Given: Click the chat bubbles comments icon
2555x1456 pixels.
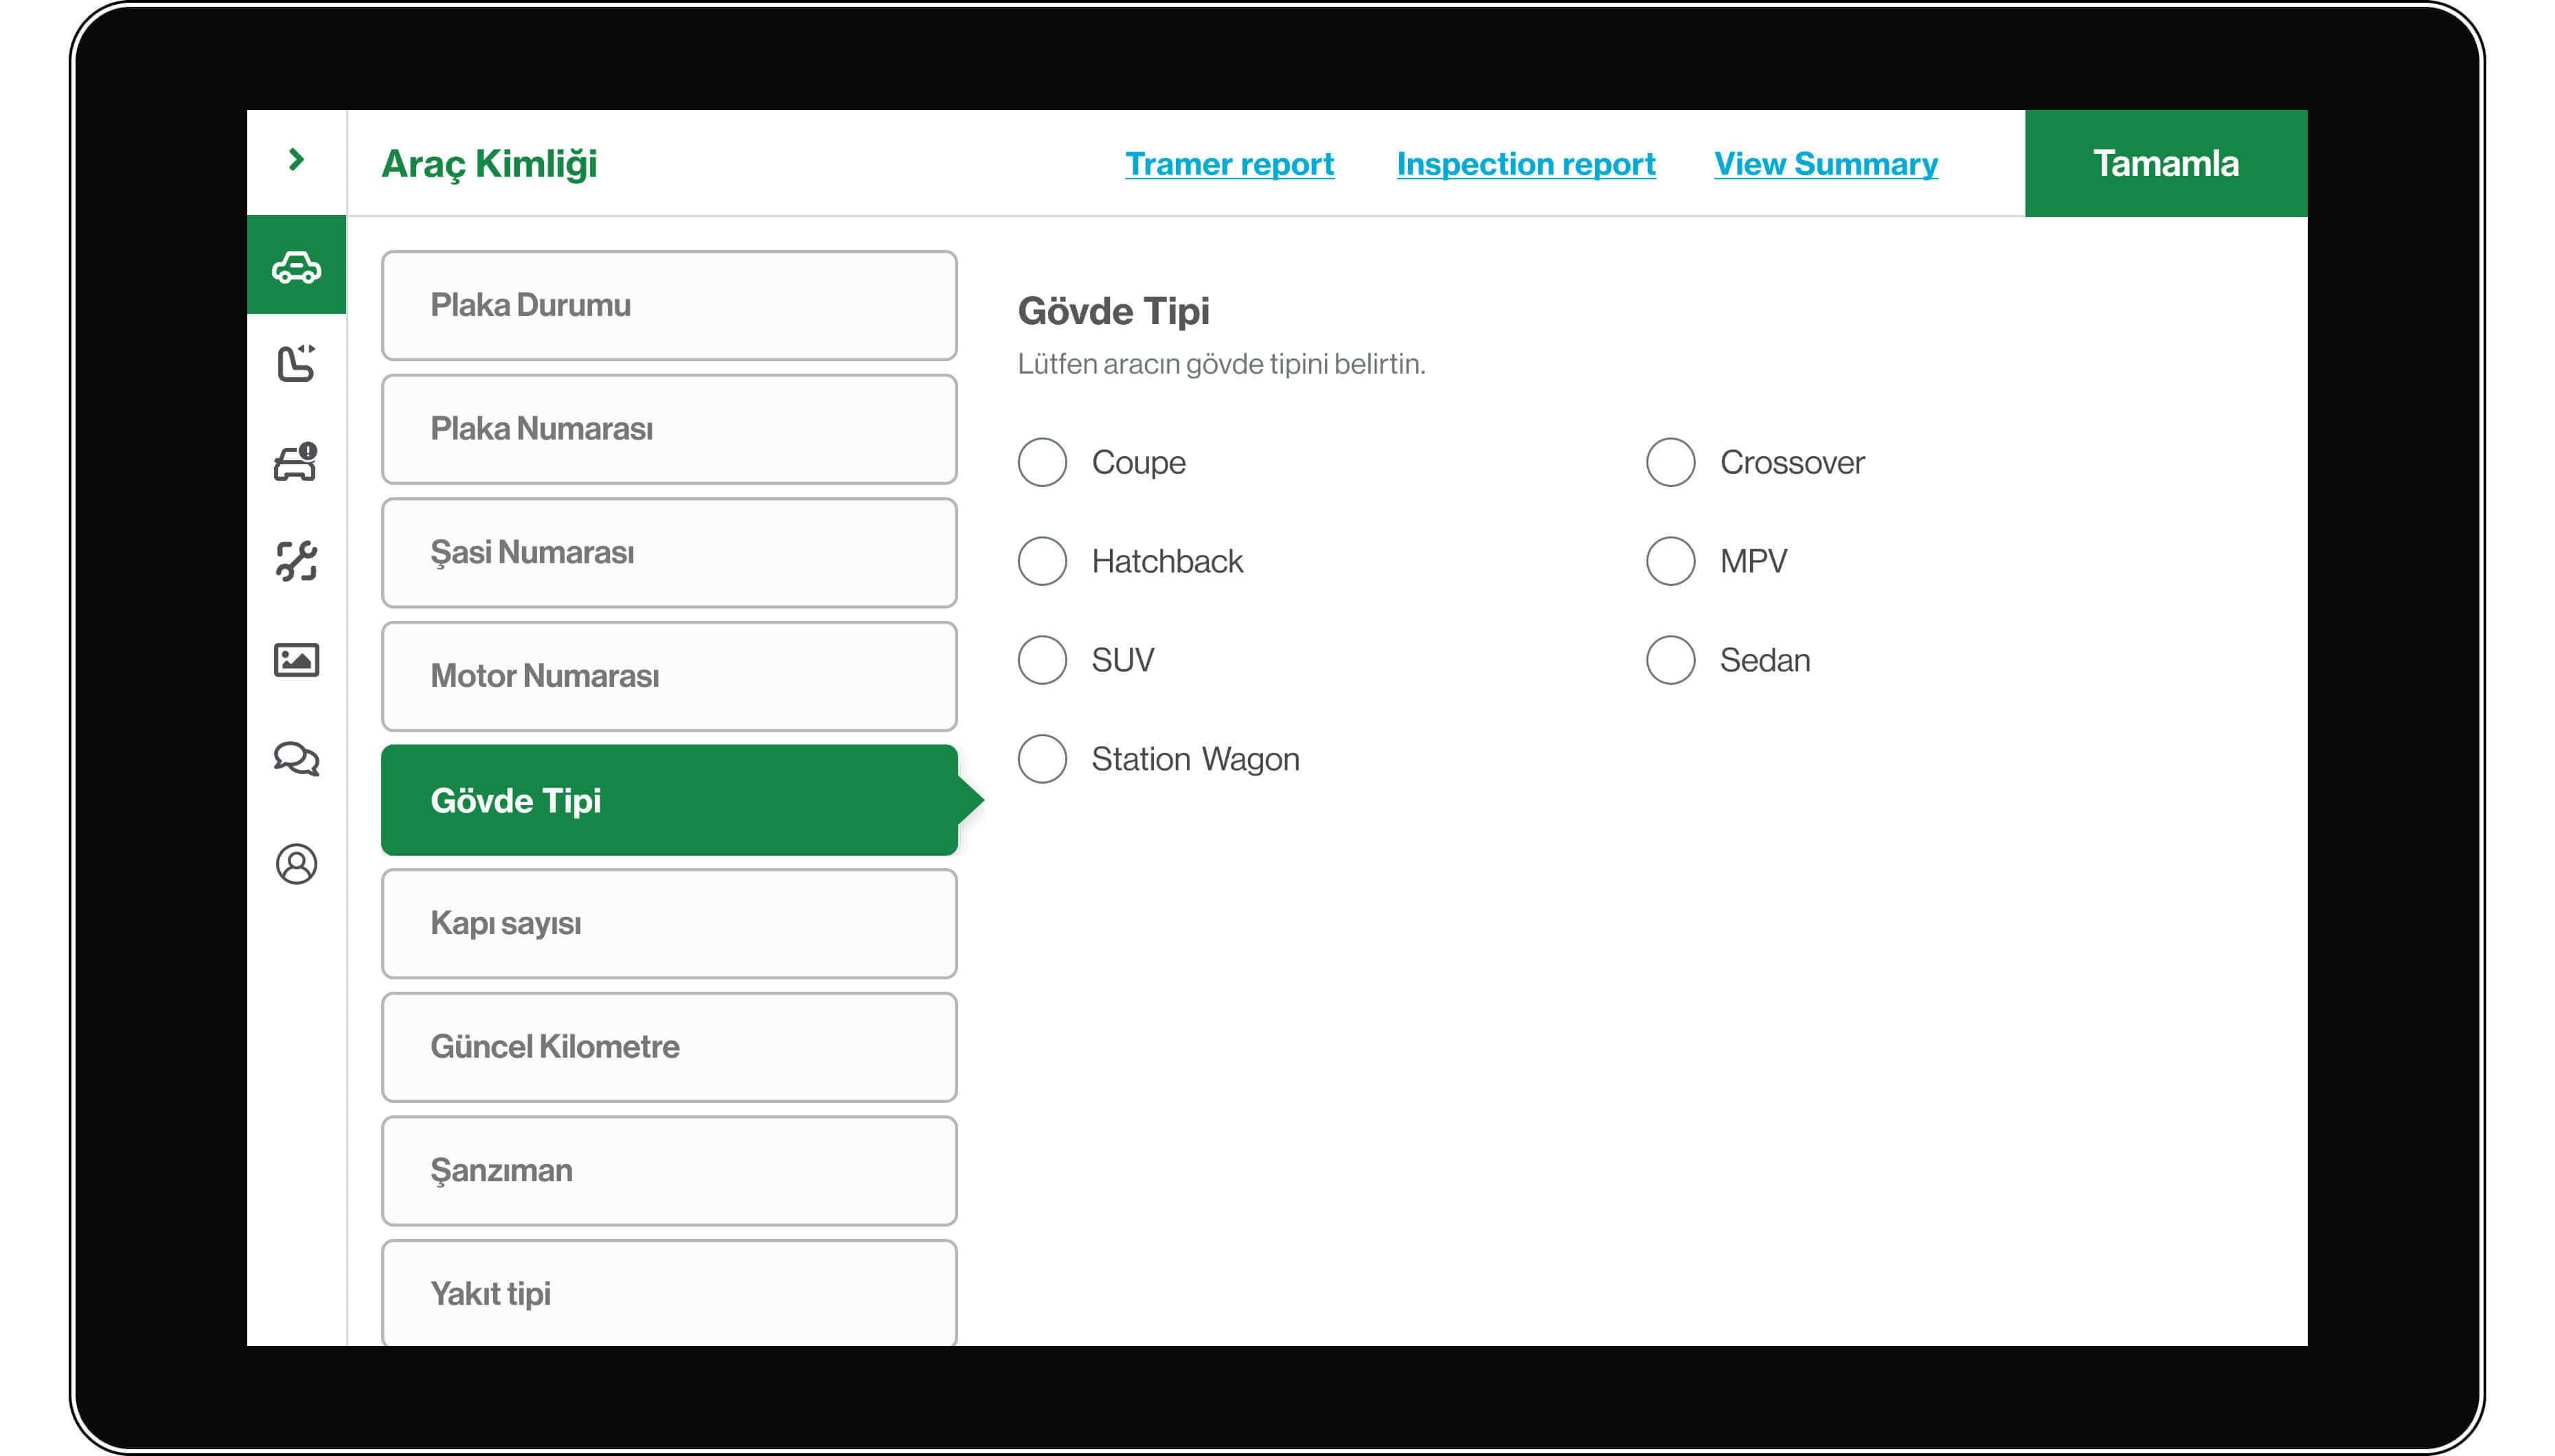Looking at the screenshot, I should tap(296, 759).
